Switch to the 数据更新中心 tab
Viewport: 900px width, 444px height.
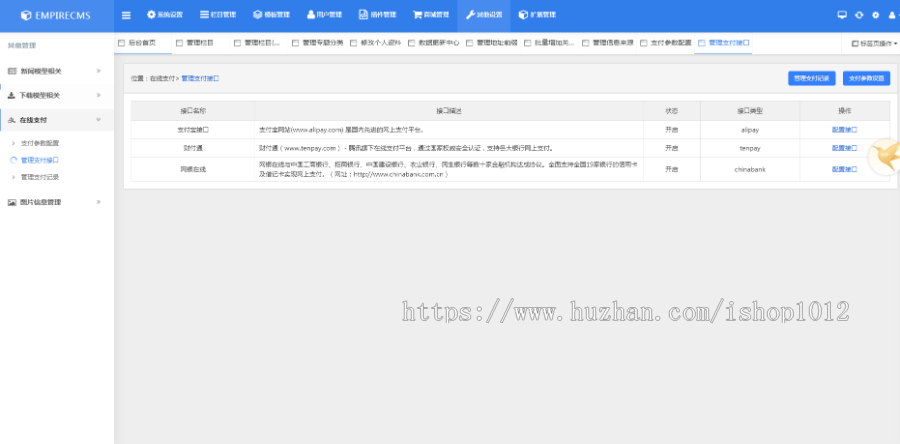[433, 42]
